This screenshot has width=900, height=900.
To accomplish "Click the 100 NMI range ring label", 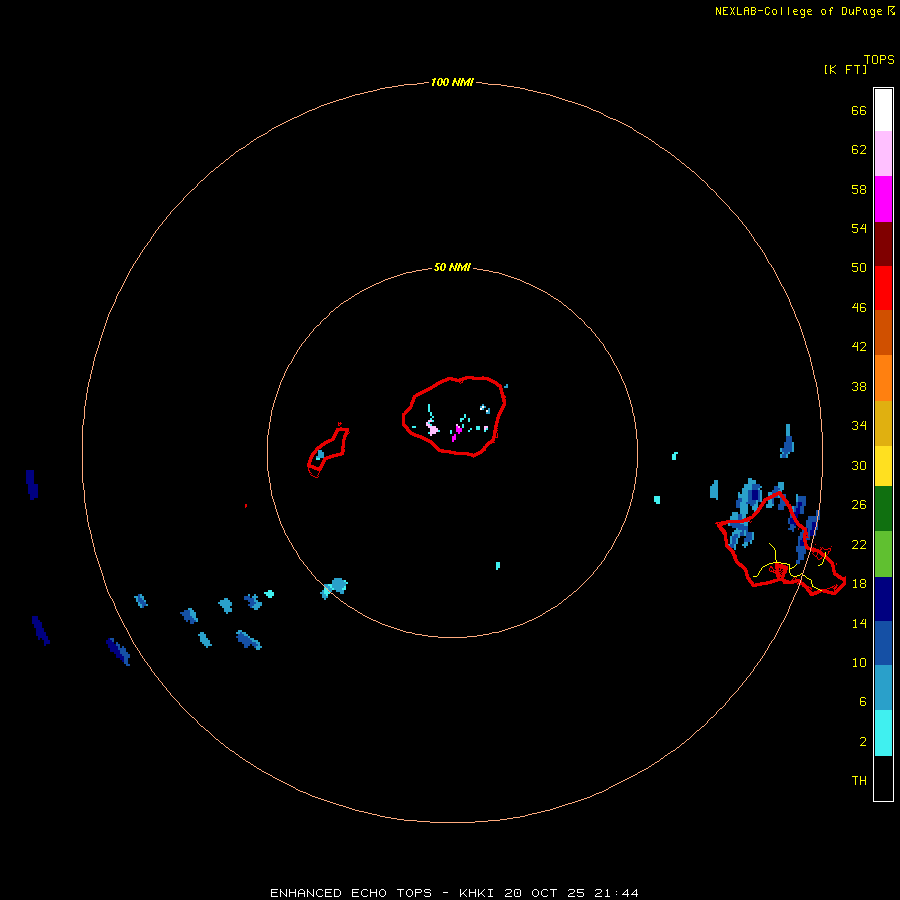I will click(x=452, y=82).
